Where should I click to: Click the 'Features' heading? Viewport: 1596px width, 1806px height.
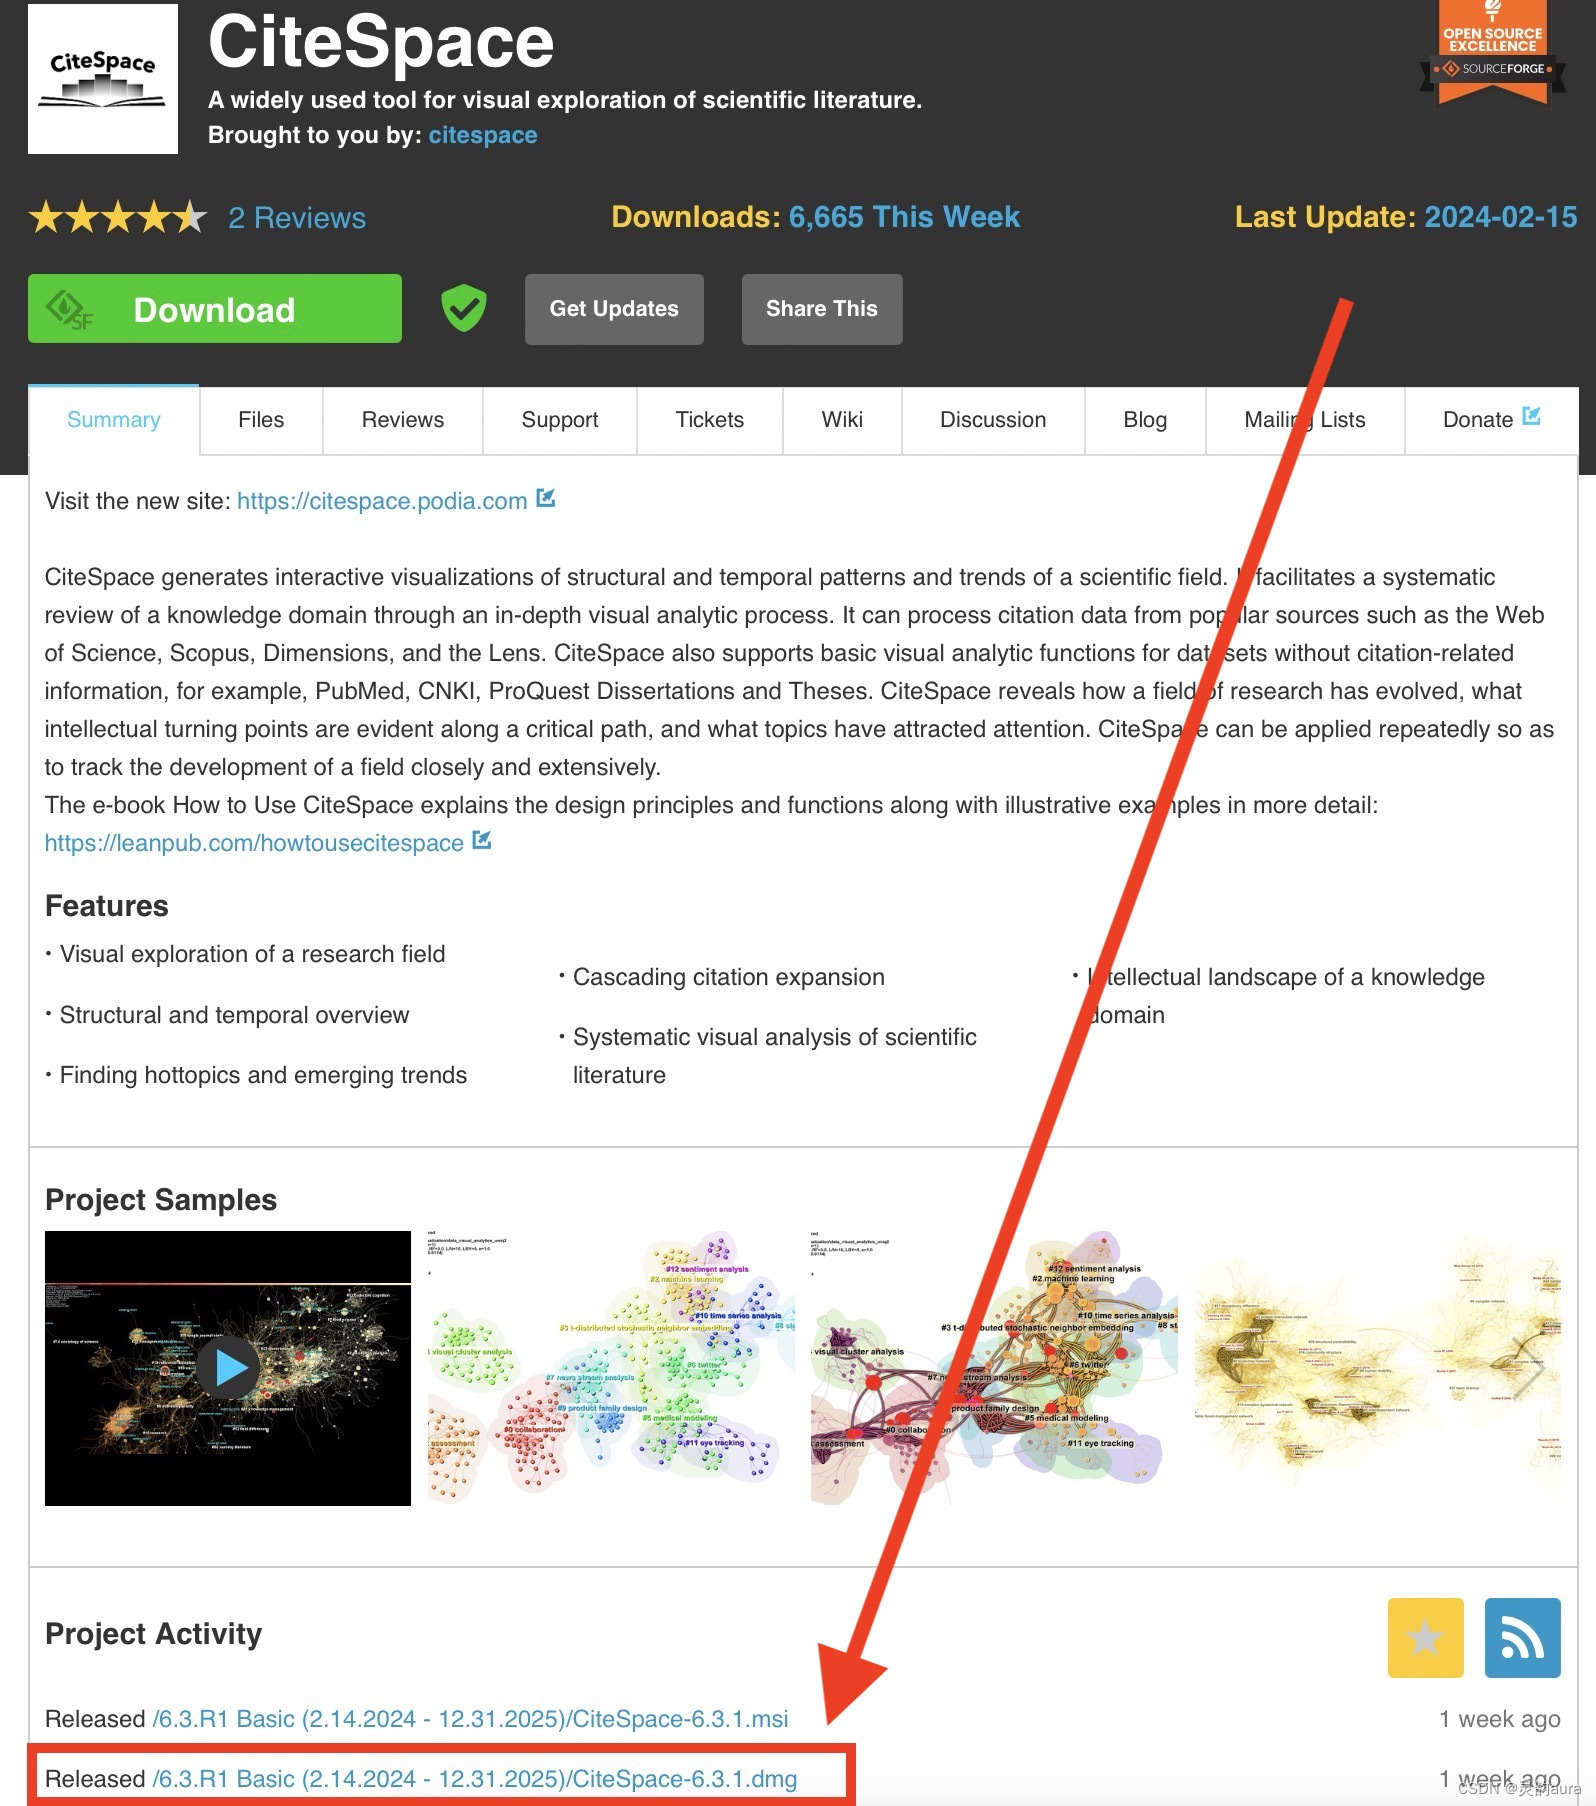(x=107, y=906)
